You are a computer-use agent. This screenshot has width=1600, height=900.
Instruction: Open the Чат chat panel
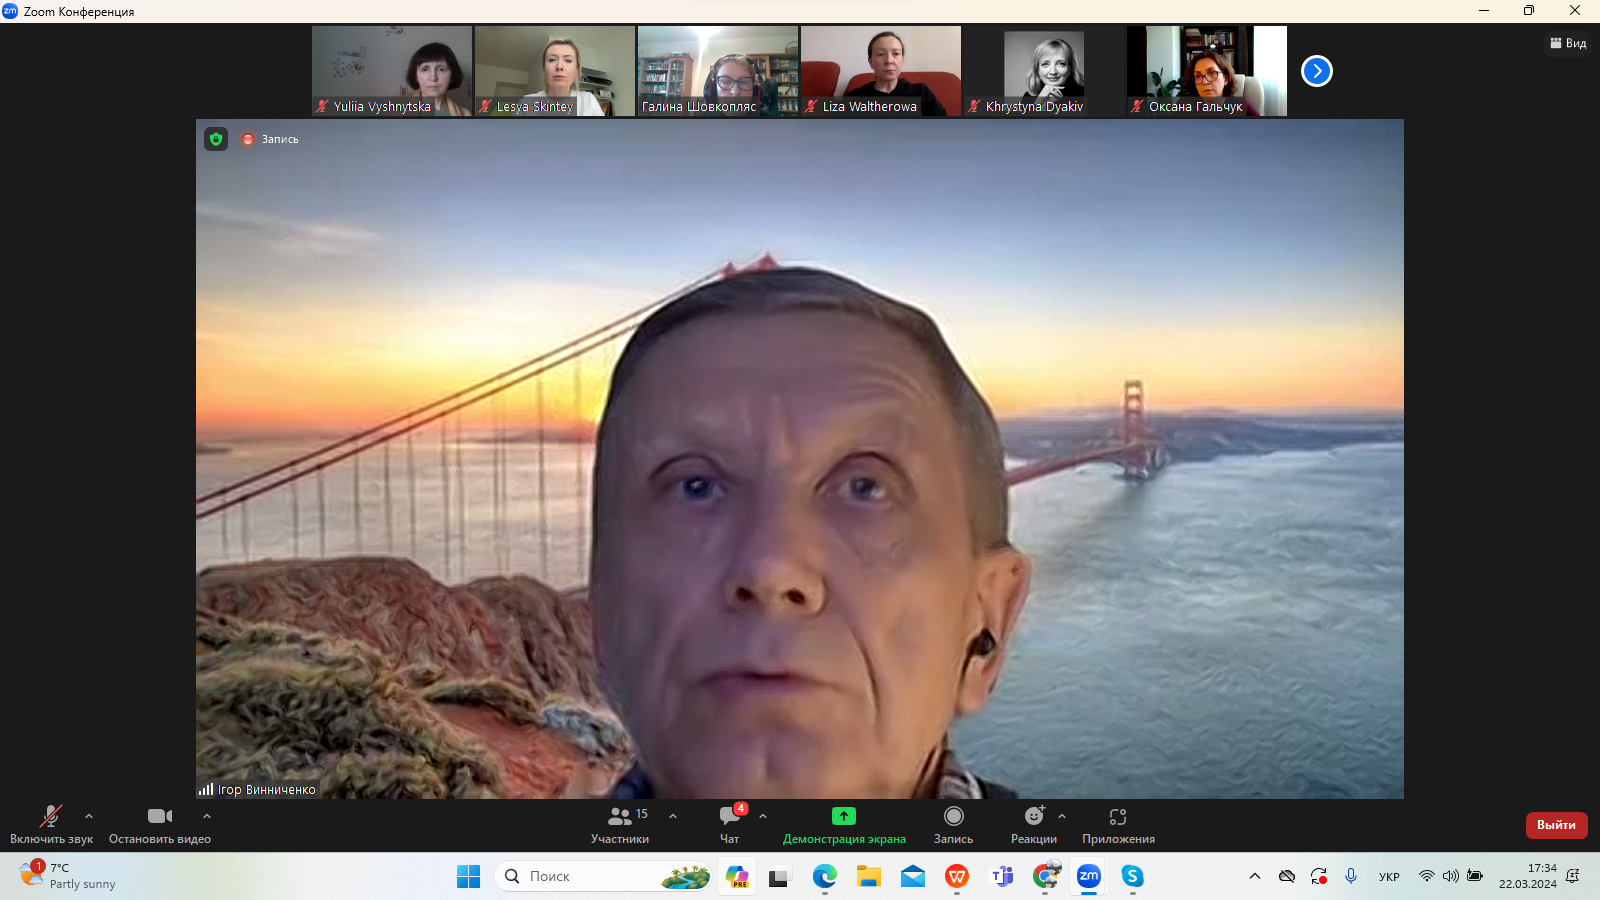coord(730,825)
